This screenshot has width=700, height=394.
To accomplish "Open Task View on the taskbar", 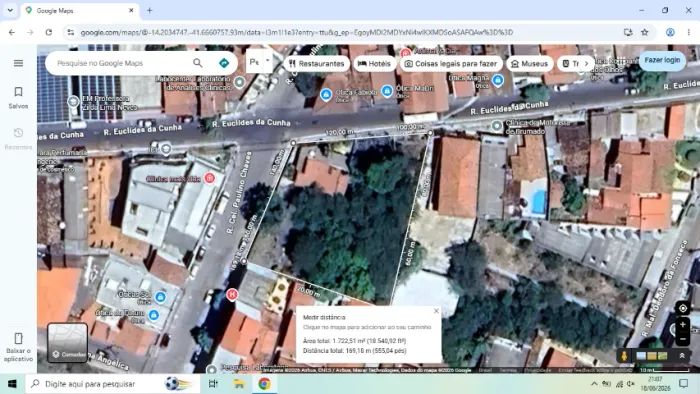I will pyautogui.click(x=213, y=384).
